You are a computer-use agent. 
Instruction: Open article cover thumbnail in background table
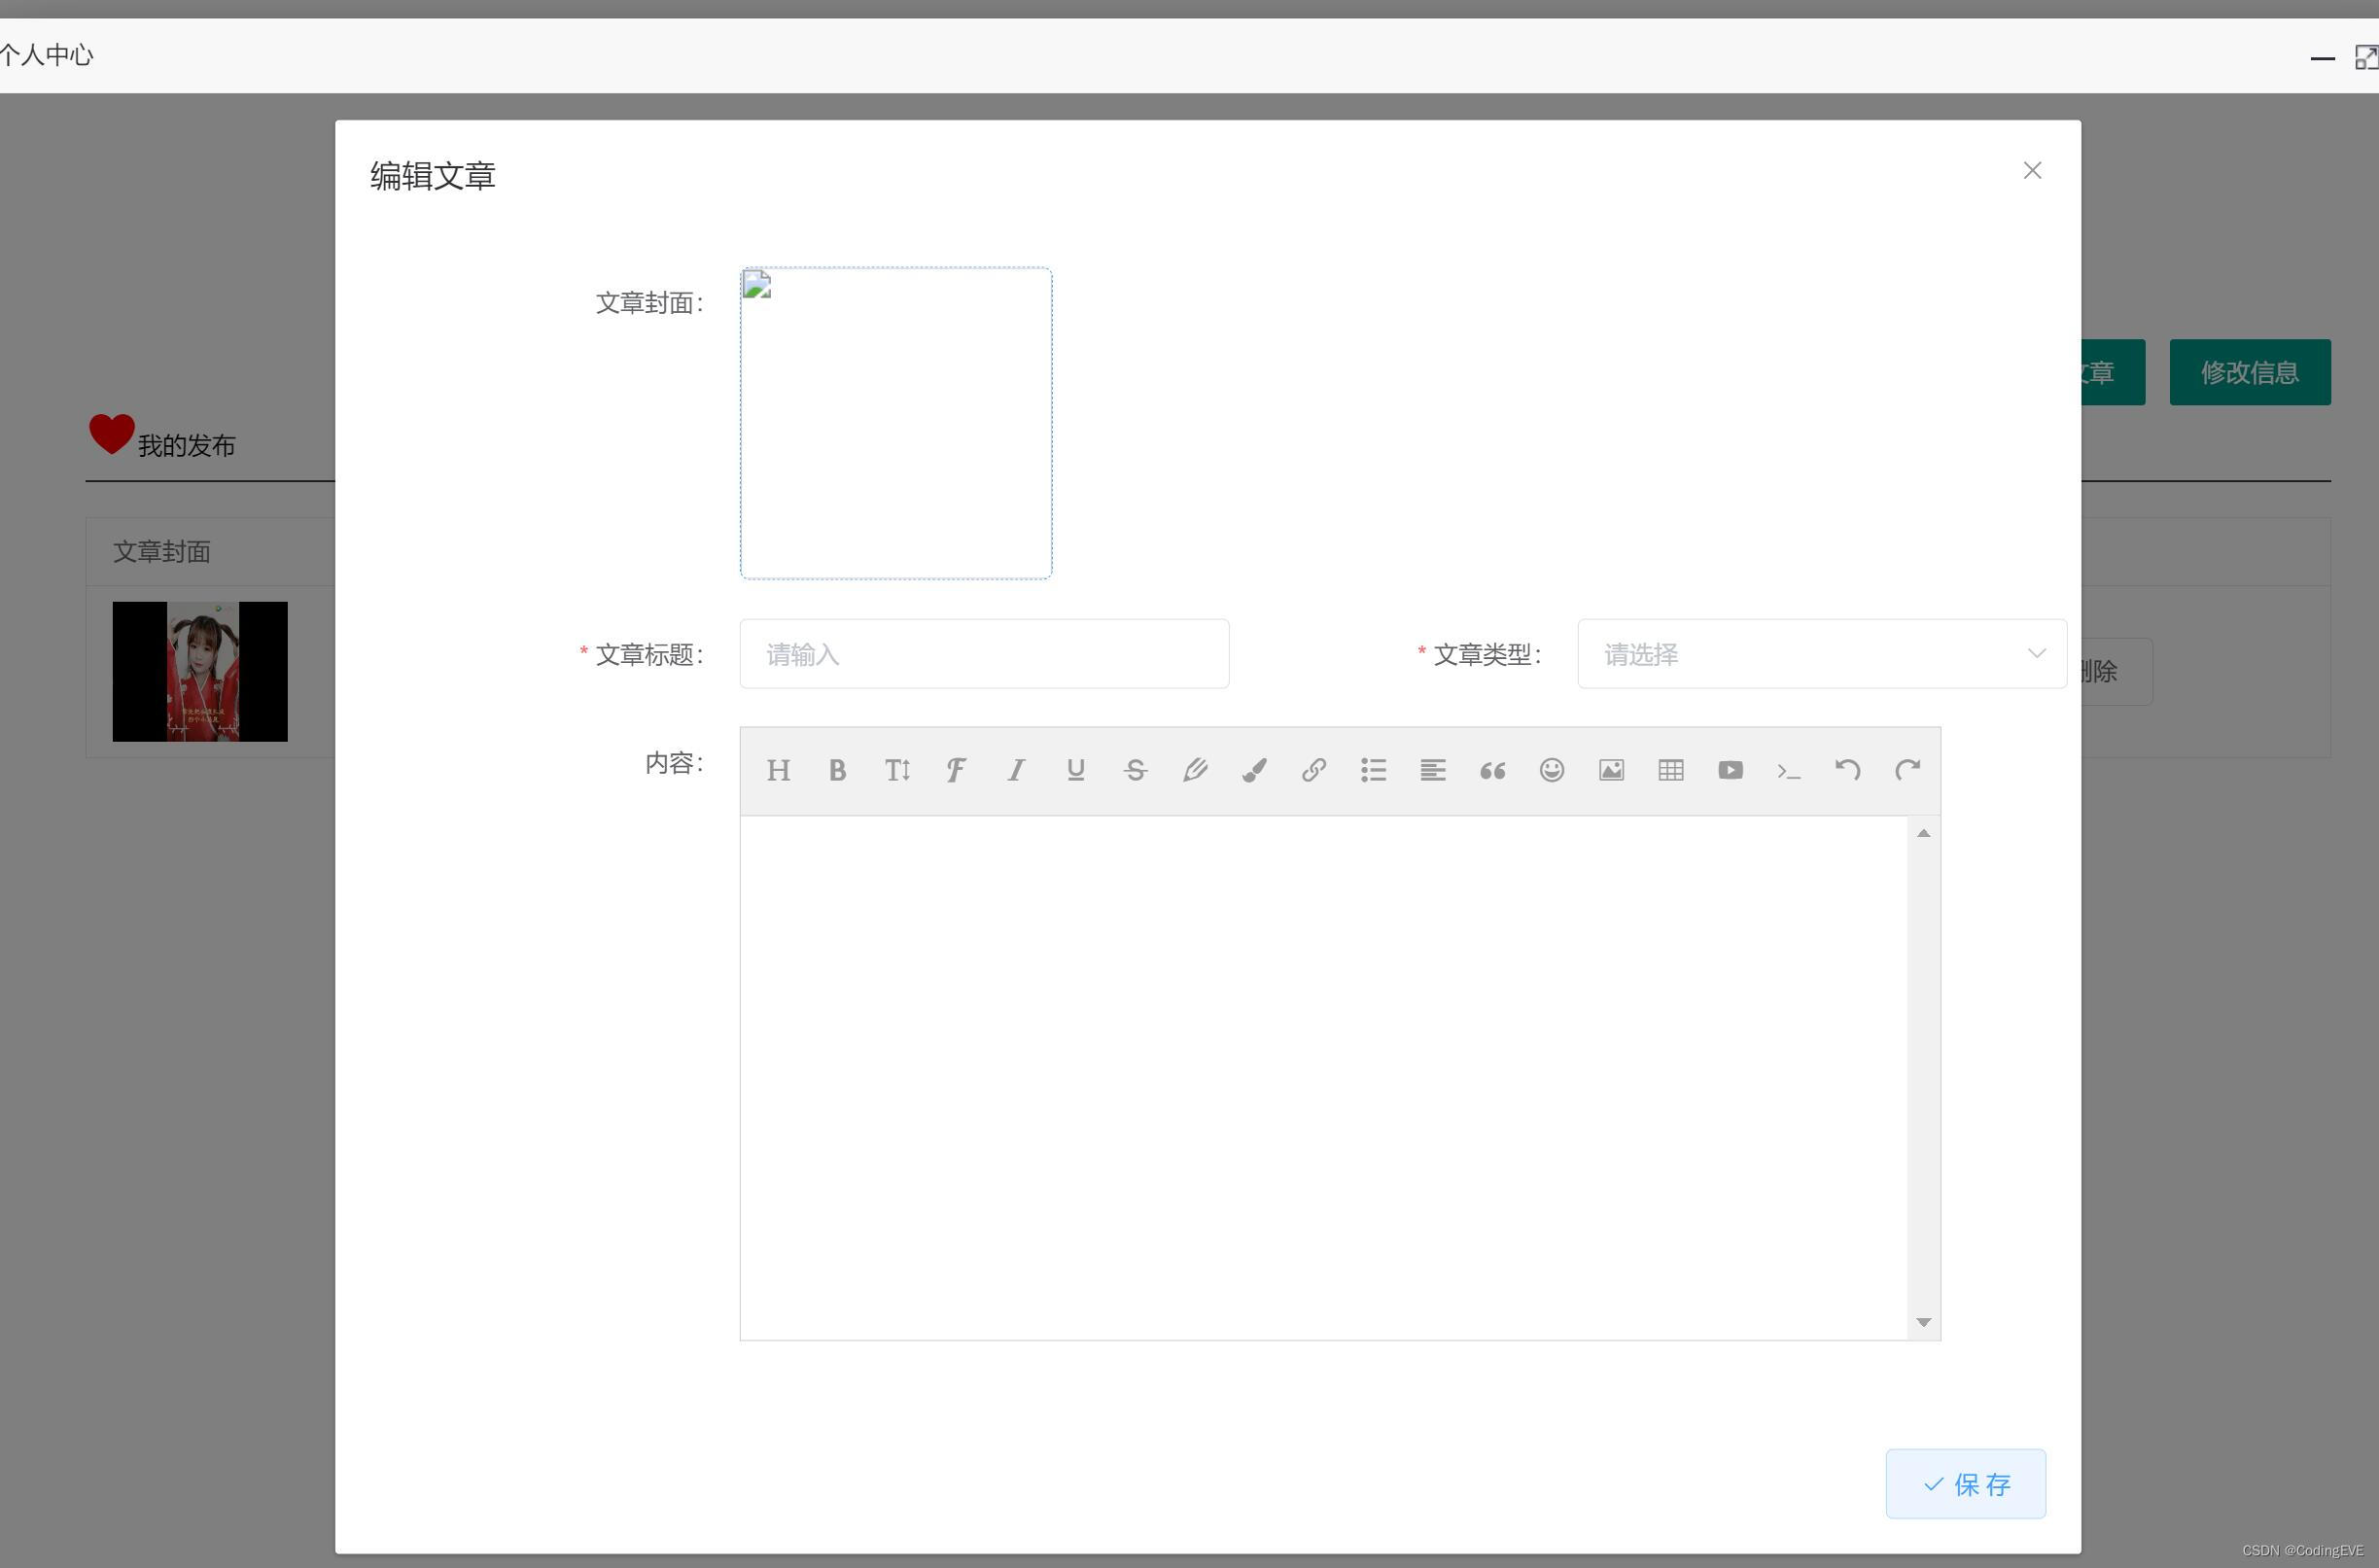200,672
